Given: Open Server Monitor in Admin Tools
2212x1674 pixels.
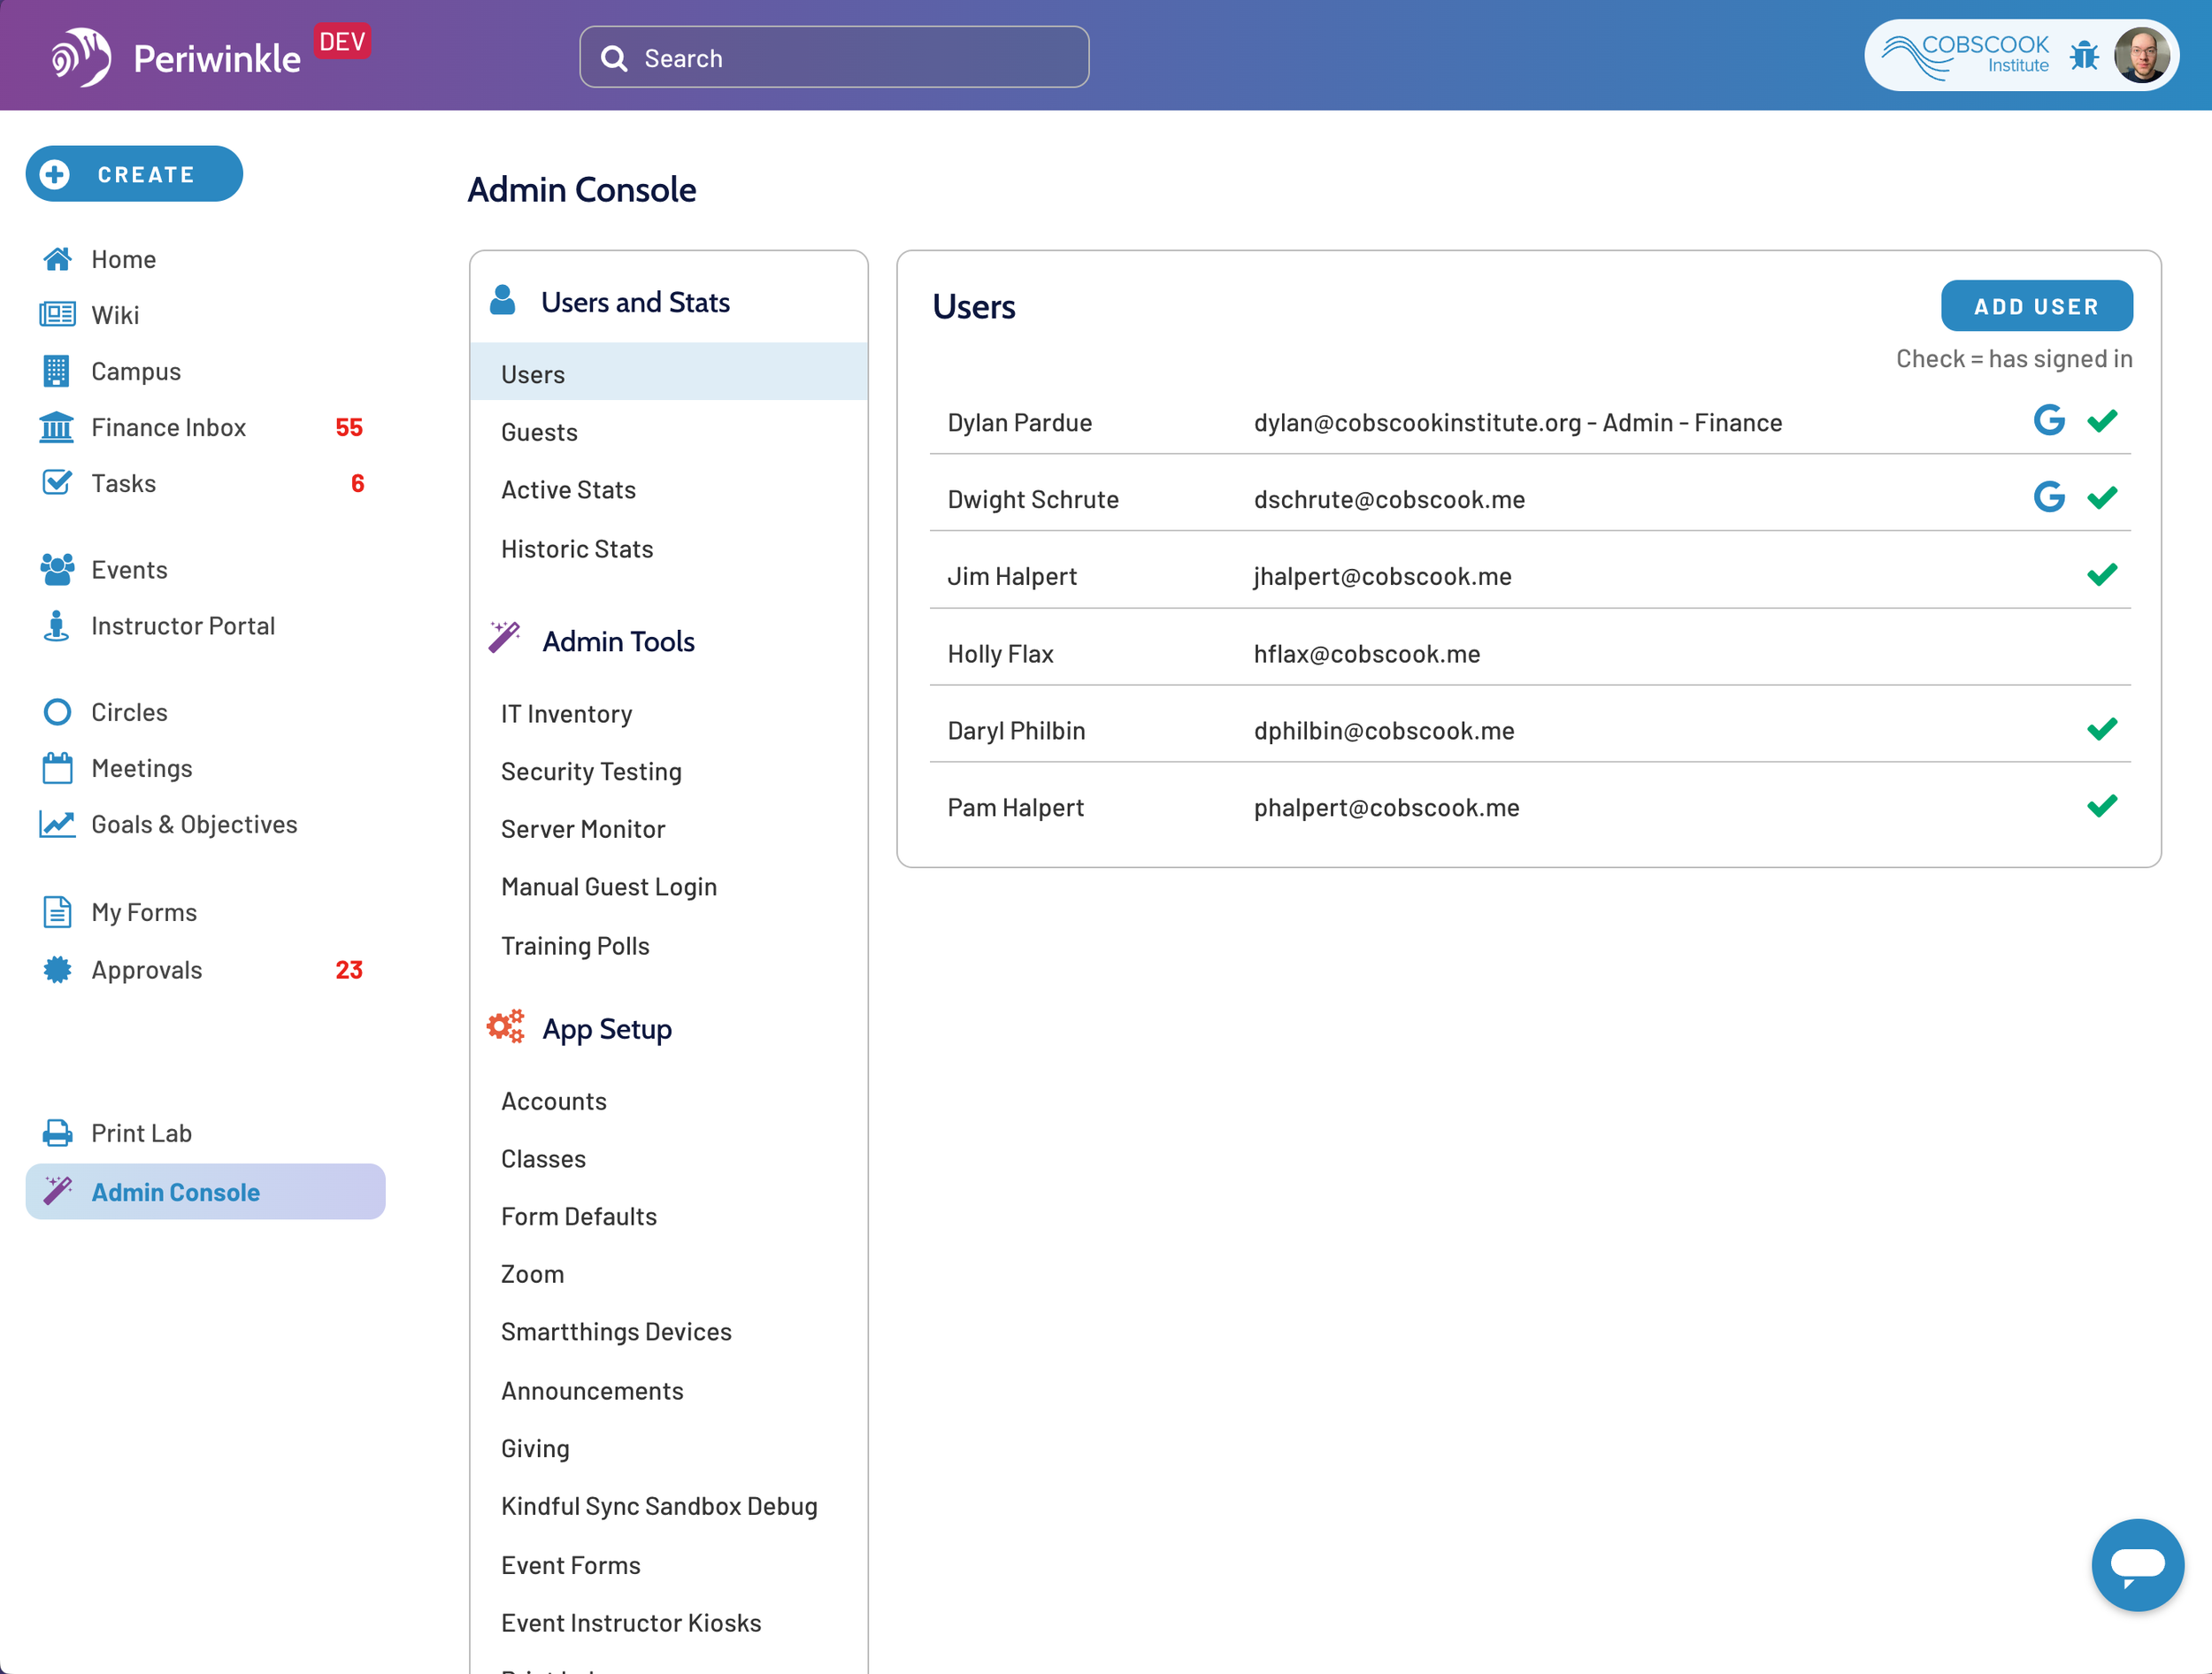Looking at the screenshot, I should coord(583,829).
